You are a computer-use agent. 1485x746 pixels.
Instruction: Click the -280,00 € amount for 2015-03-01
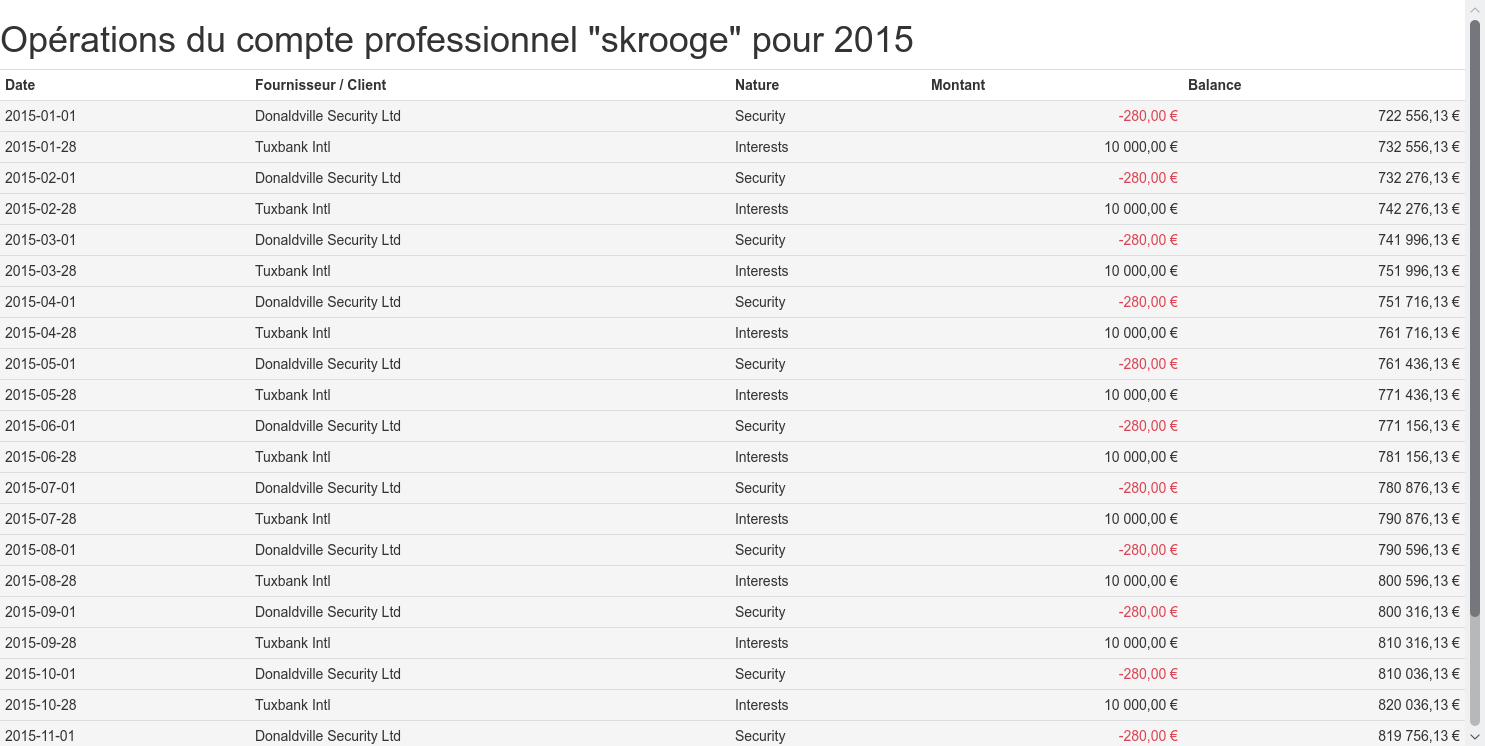pos(1147,240)
